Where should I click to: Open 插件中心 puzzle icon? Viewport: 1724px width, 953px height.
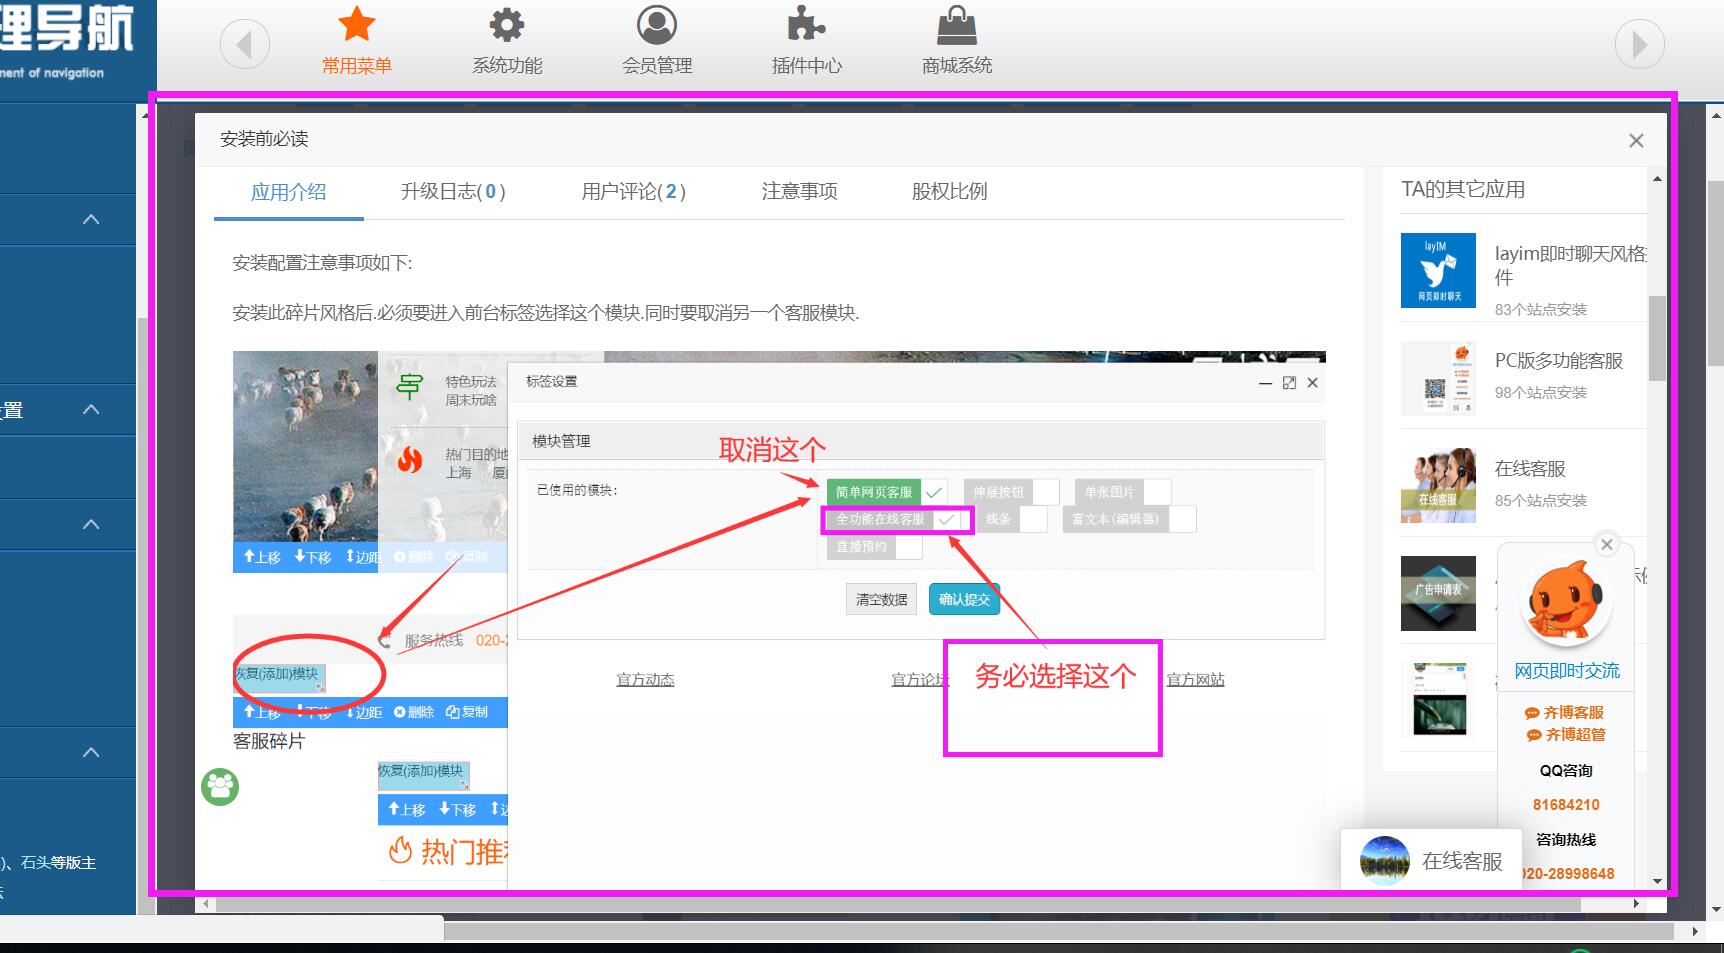pyautogui.click(x=806, y=25)
